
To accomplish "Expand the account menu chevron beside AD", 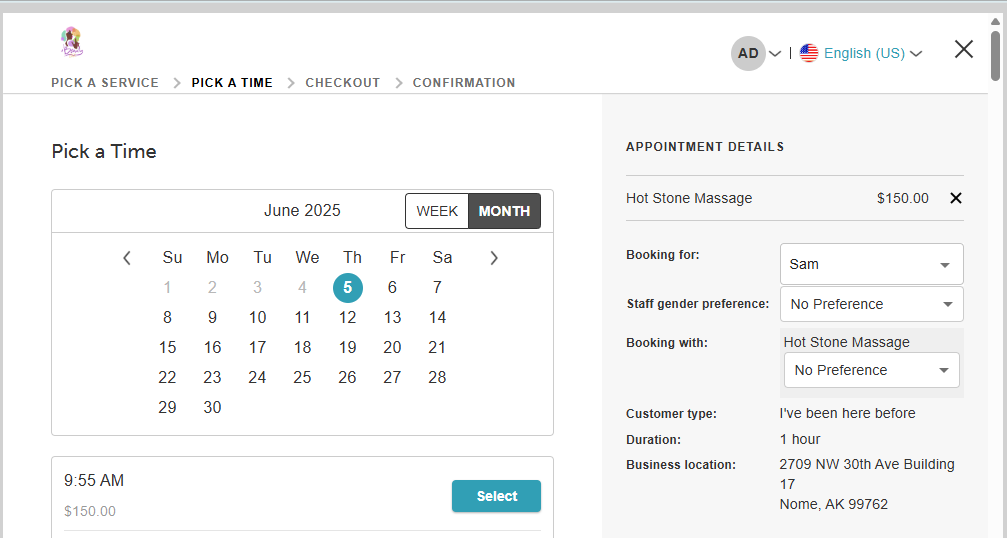I will 775,53.
